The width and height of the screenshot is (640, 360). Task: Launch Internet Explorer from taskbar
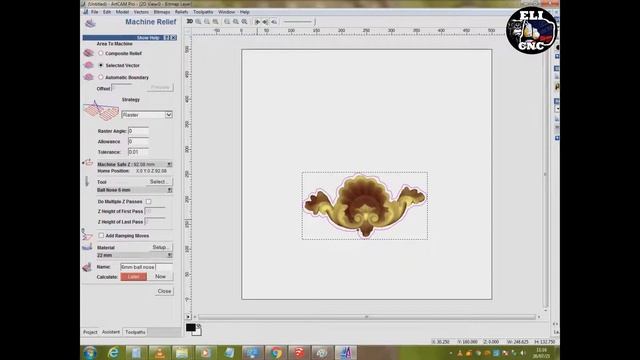[113, 353]
